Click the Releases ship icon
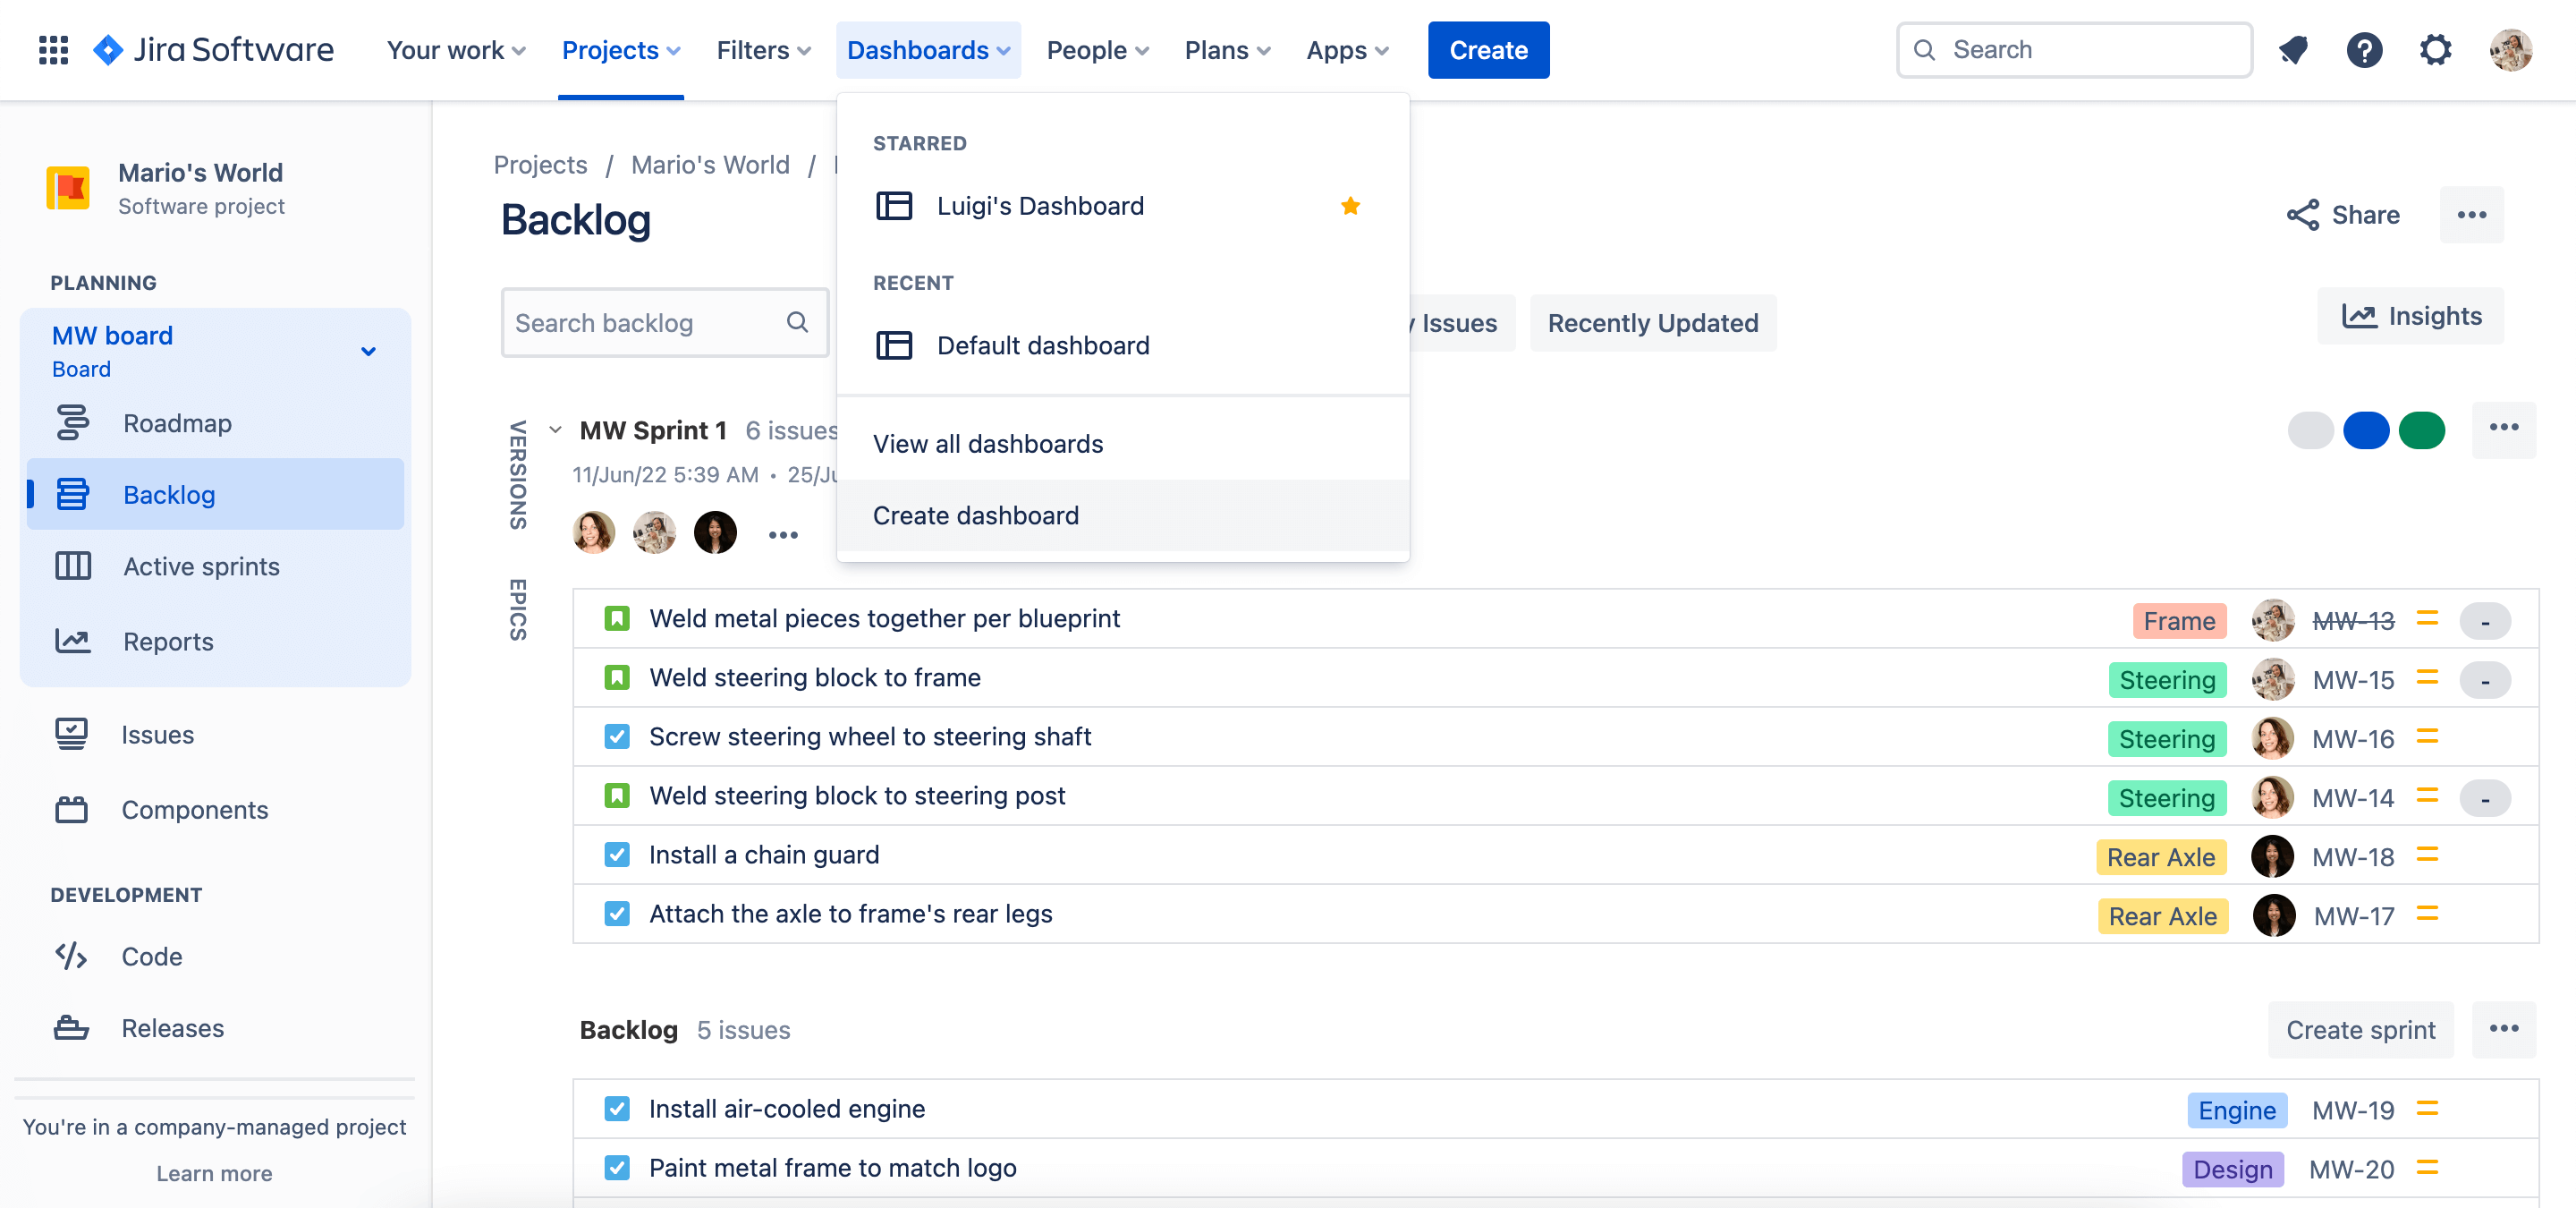The height and width of the screenshot is (1208, 2576). pos(70,1027)
